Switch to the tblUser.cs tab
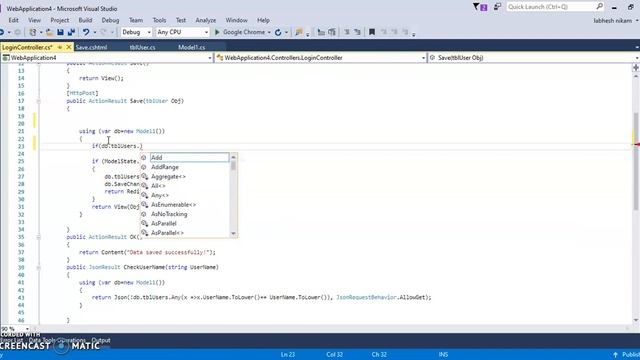Image resolution: width=640 pixels, height=360 pixels. [142, 47]
